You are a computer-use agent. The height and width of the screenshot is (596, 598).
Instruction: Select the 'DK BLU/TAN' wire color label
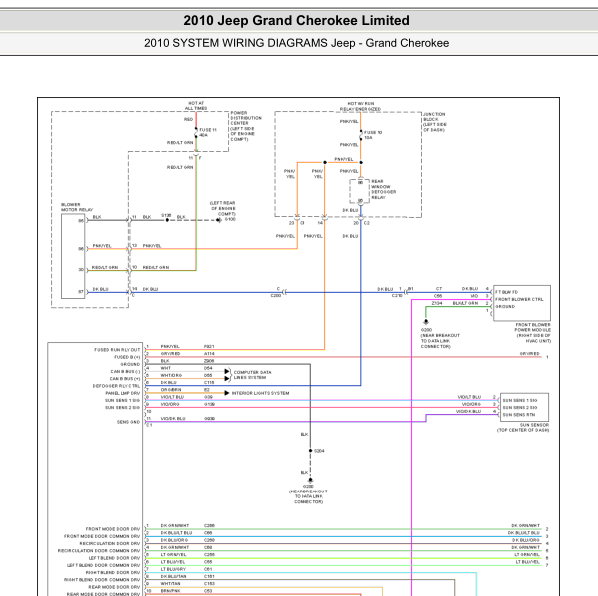pyautogui.click(x=174, y=576)
